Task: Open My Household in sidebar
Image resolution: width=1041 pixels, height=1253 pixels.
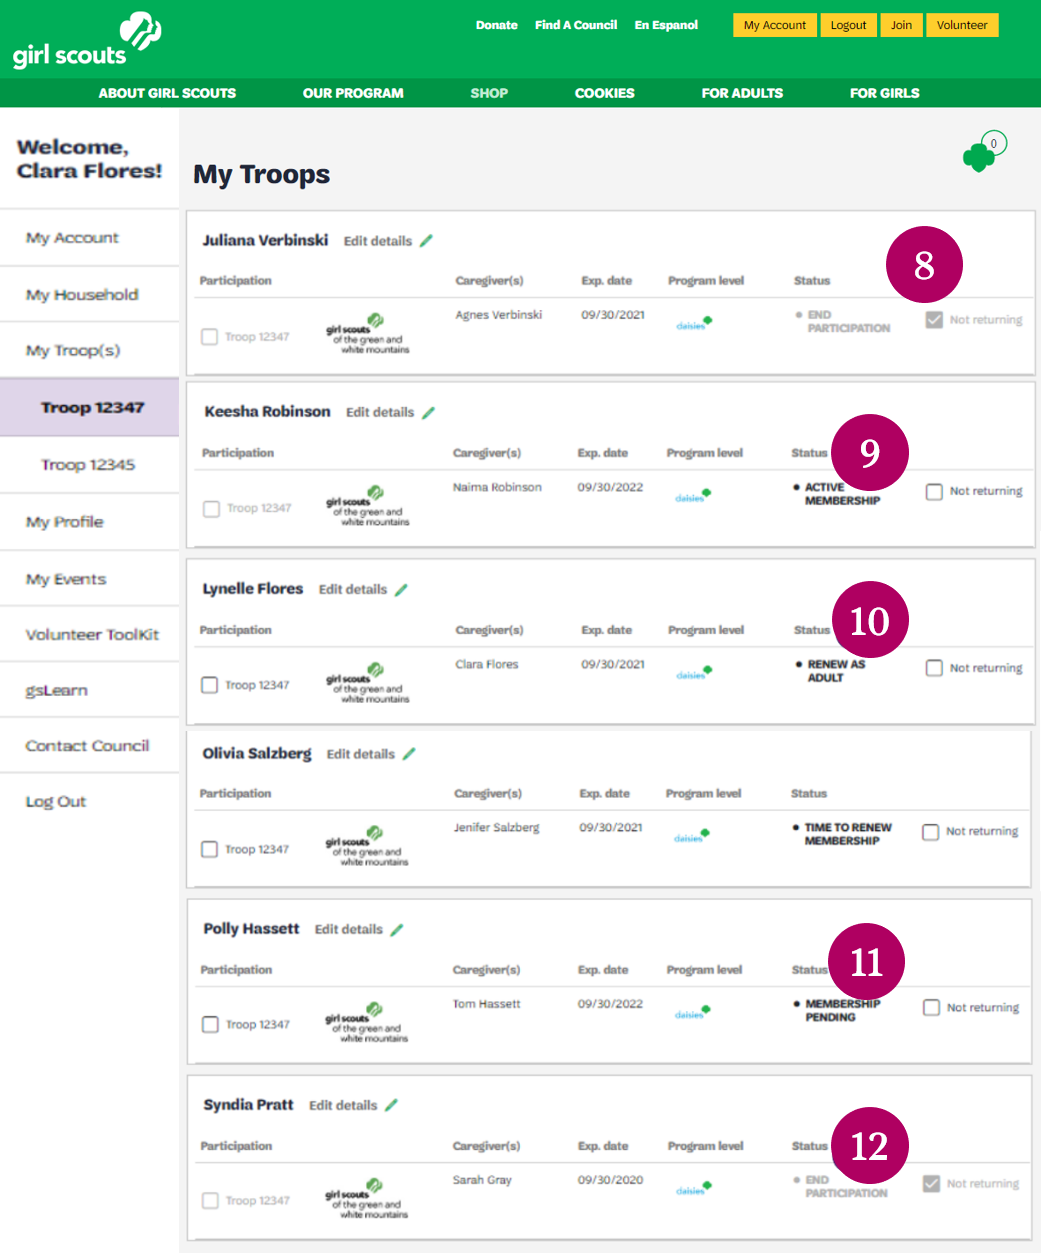Action: (90, 294)
